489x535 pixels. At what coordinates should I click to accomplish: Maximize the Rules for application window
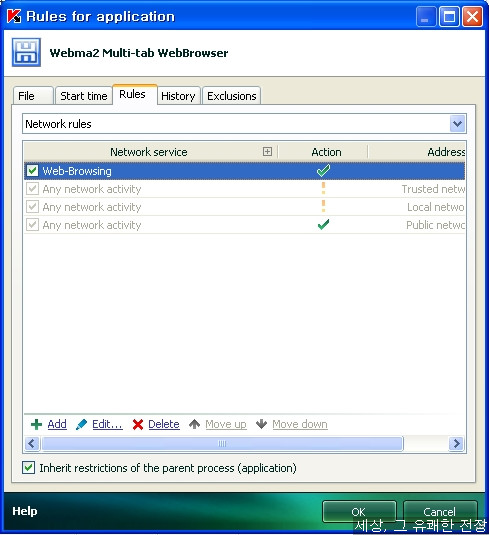coord(449,16)
